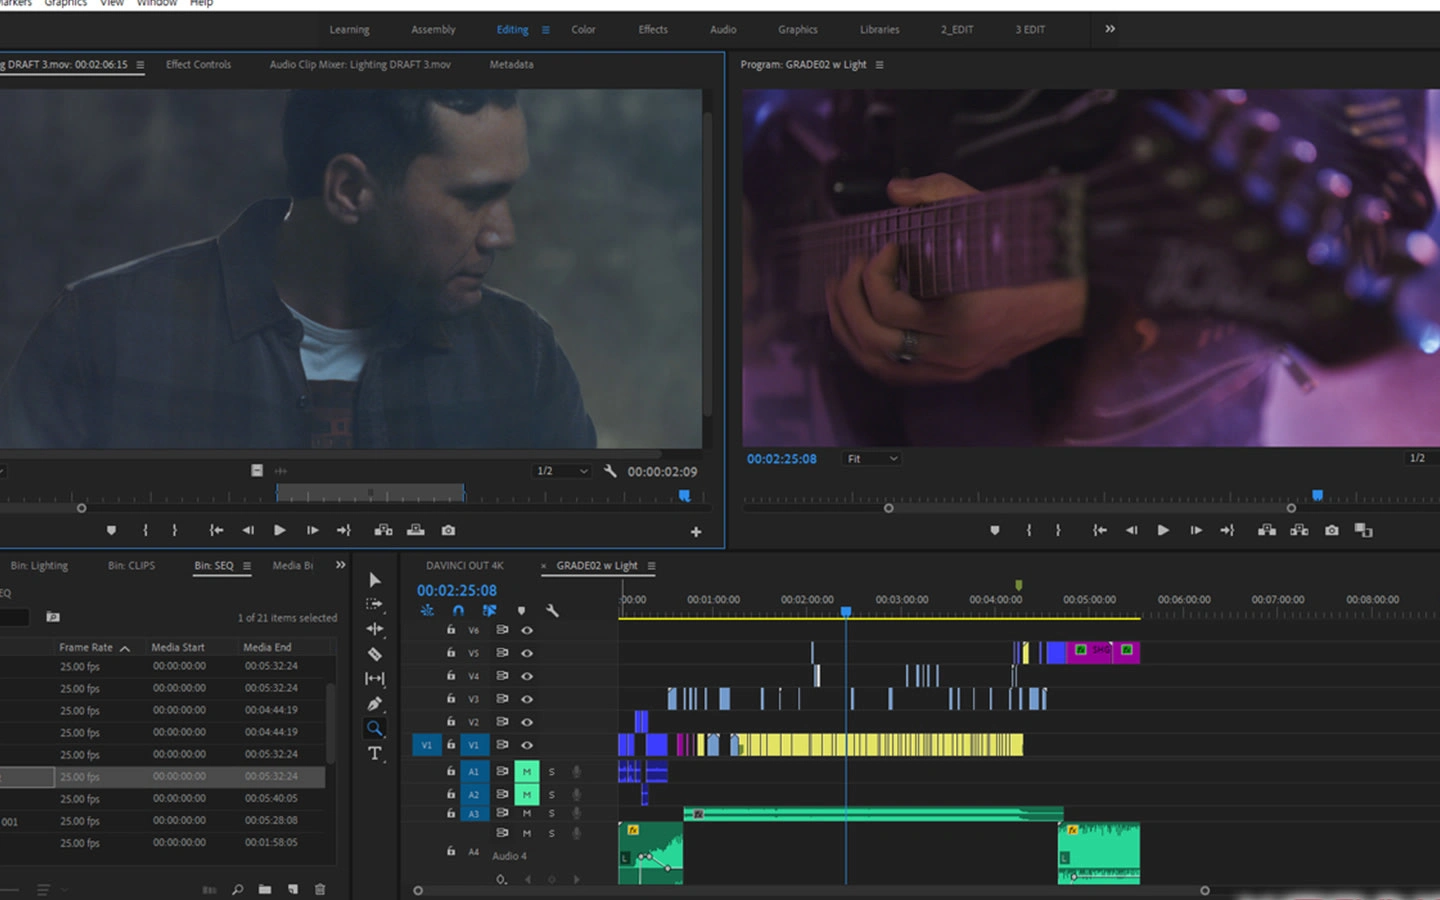Play the Program monitor sequence
The height and width of the screenshot is (900, 1440).
point(1163,530)
